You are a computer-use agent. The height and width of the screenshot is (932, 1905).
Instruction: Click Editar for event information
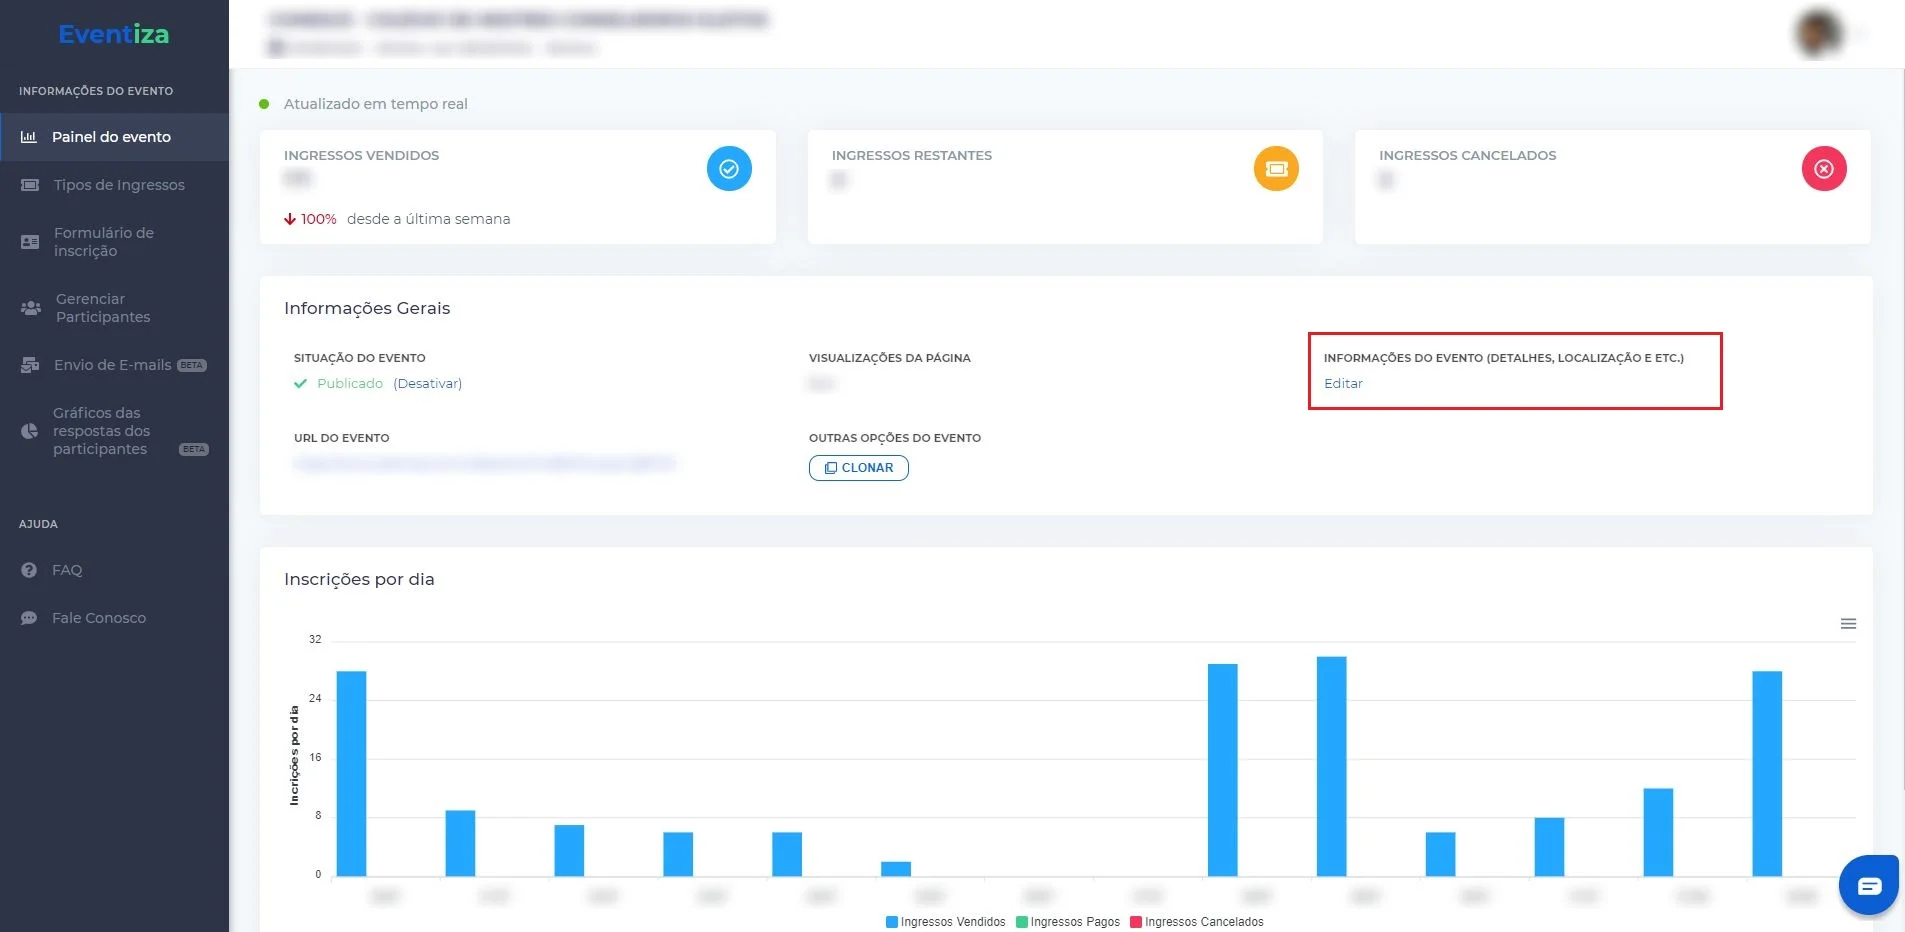(1343, 384)
